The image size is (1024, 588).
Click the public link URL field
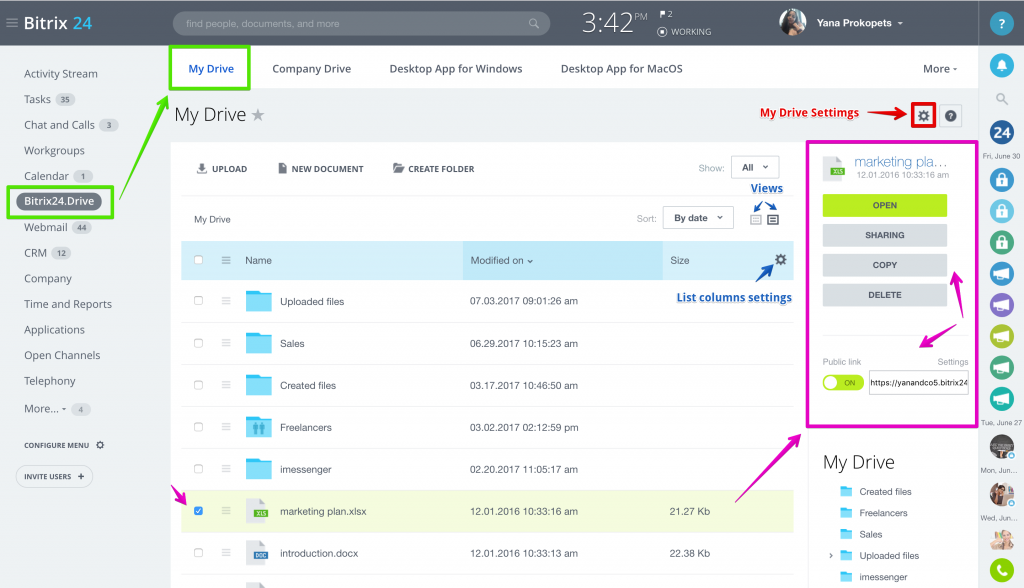[x=918, y=383]
